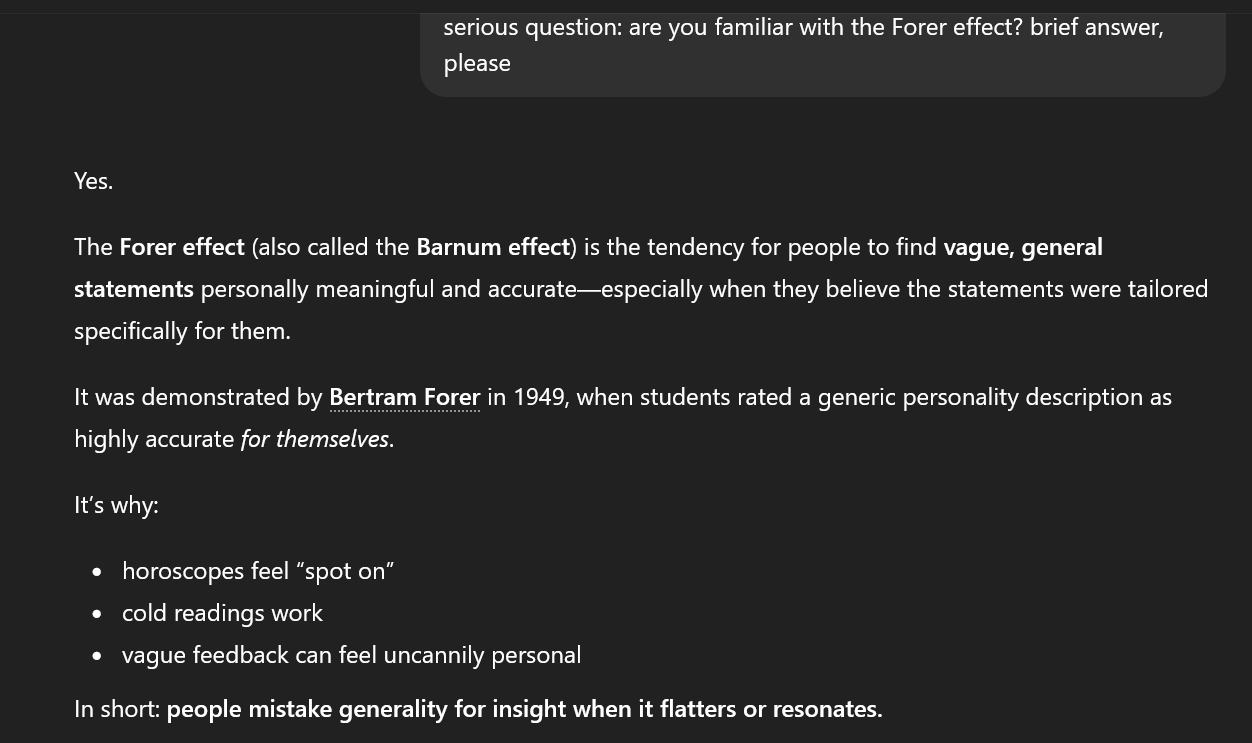Click the "Yes." reply line
This screenshot has width=1252, height=743.
pos(93,181)
